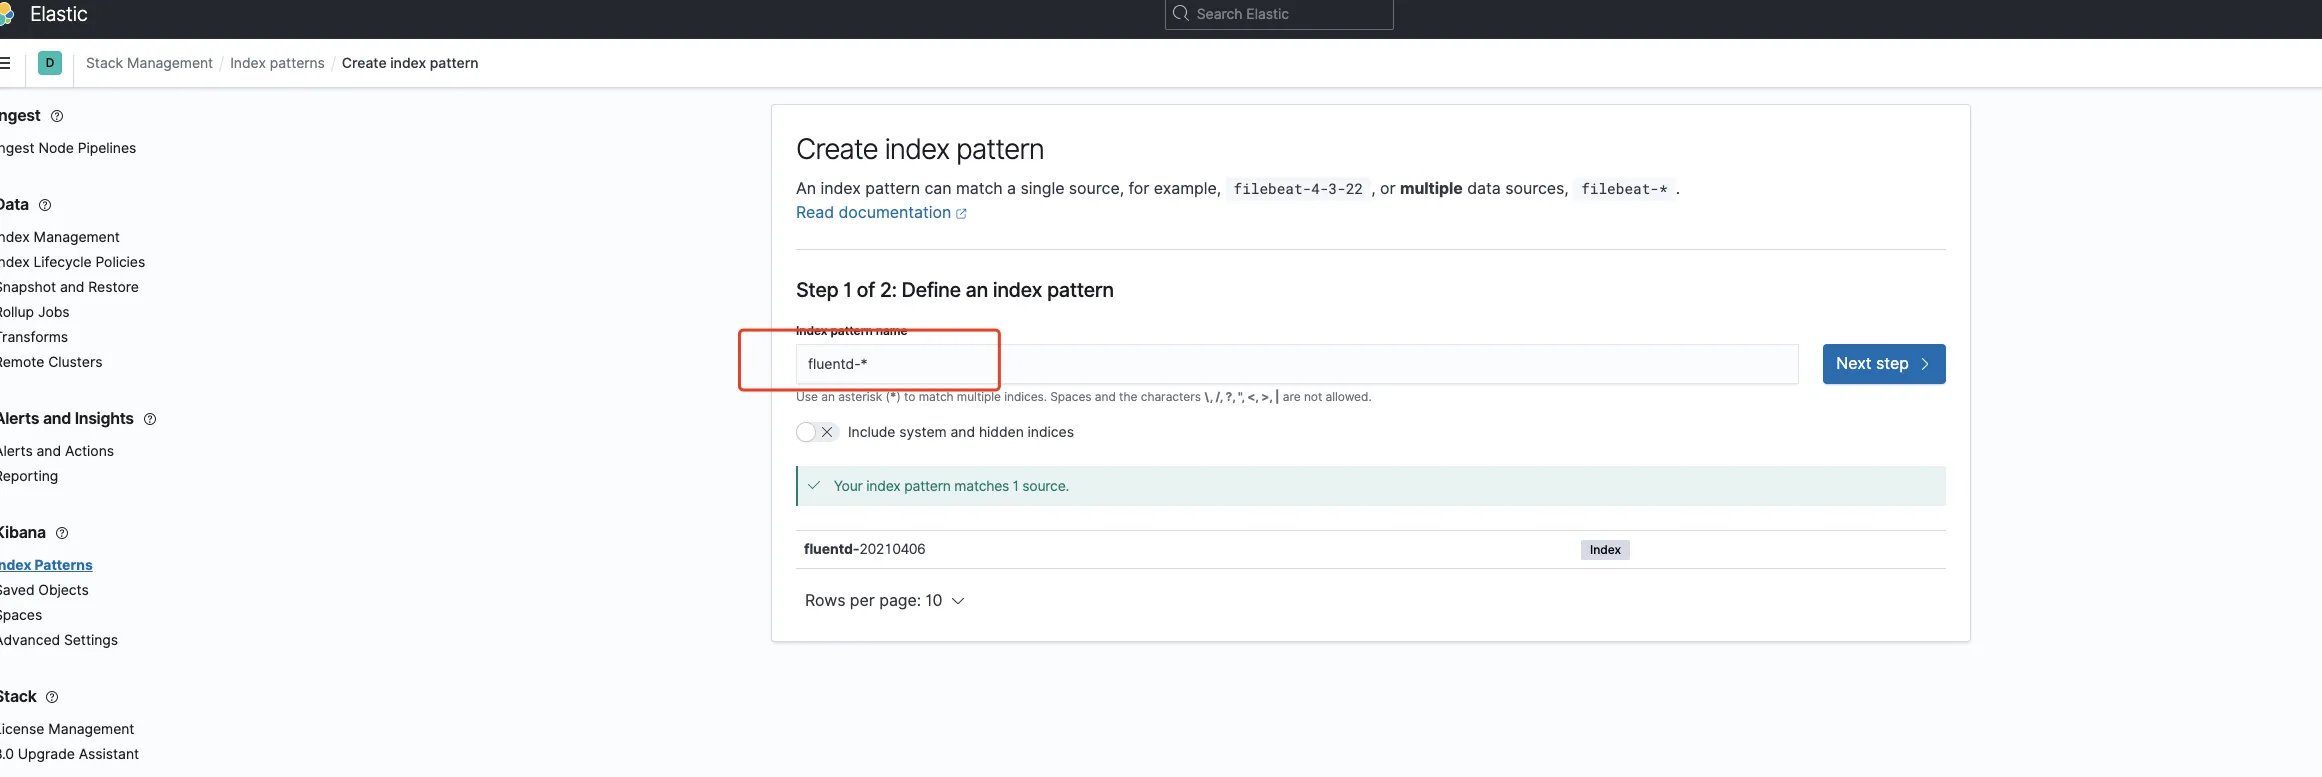Open Rollup Jobs
Image resolution: width=2322 pixels, height=777 pixels.
coord(35,312)
